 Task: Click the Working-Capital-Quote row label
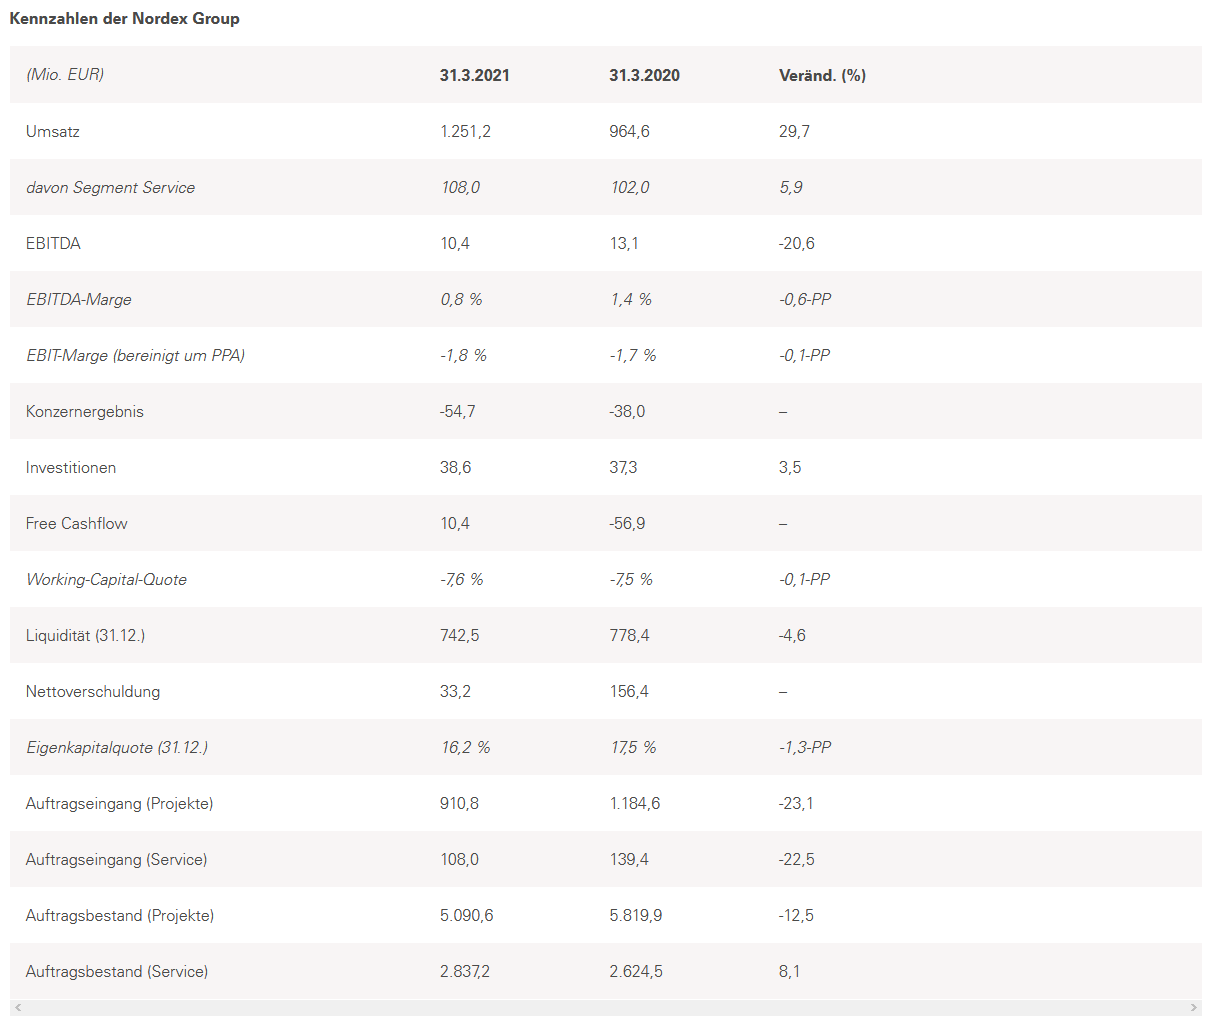click(x=106, y=579)
